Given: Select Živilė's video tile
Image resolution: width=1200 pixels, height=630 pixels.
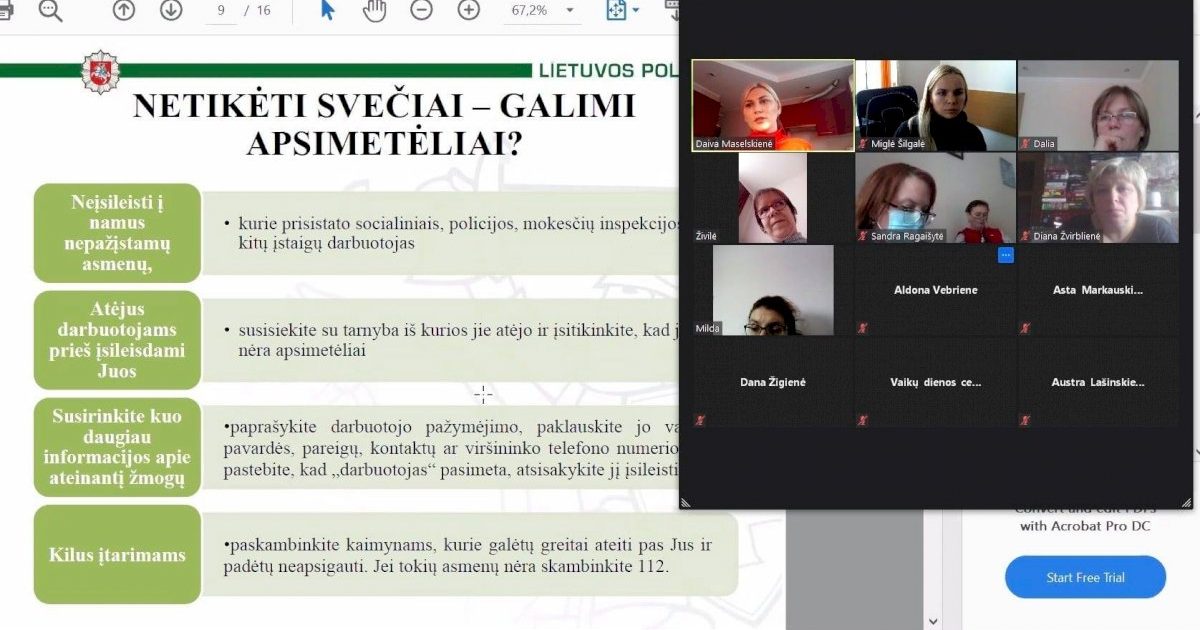Looking at the screenshot, I should point(773,197).
